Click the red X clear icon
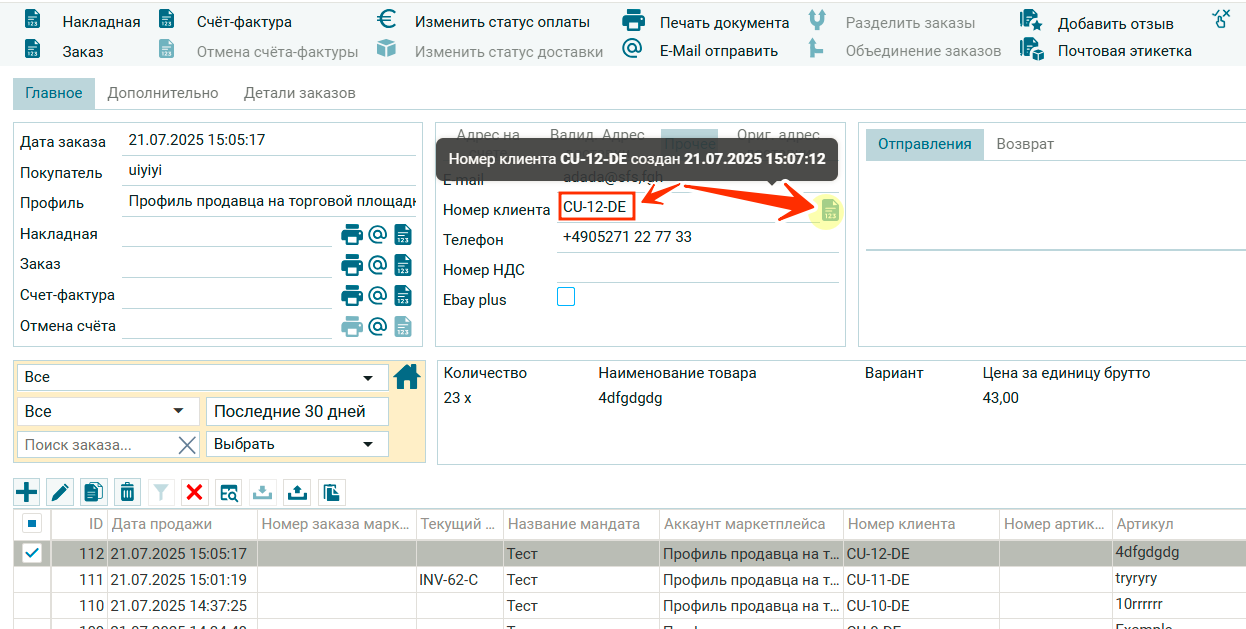The height and width of the screenshot is (629, 1246). coord(195,491)
